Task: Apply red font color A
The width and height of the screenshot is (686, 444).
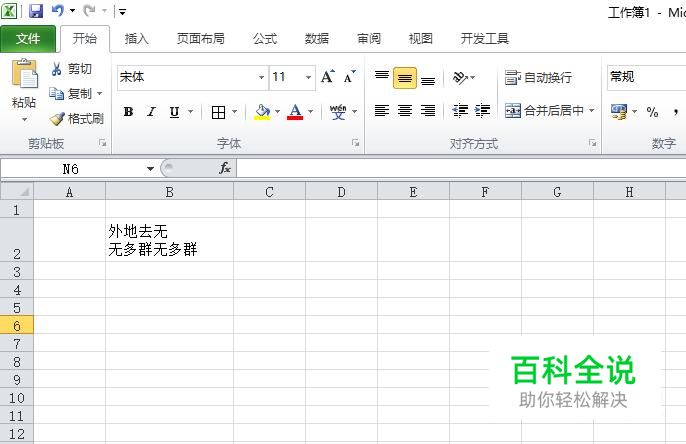Action: coord(295,112)
